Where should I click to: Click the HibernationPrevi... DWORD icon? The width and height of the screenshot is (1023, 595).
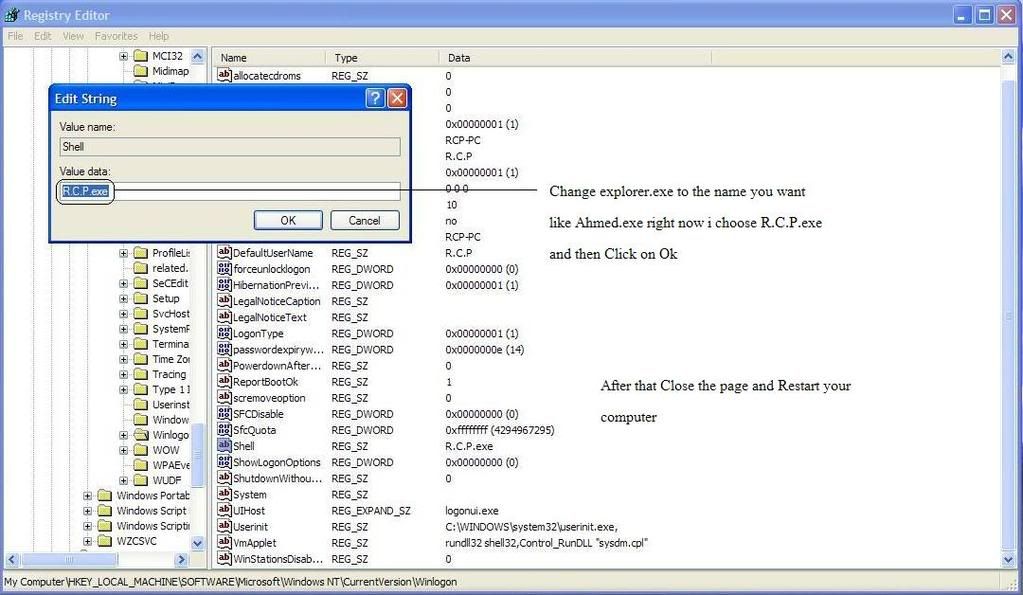pyautogui.click(x=224, y=285)
